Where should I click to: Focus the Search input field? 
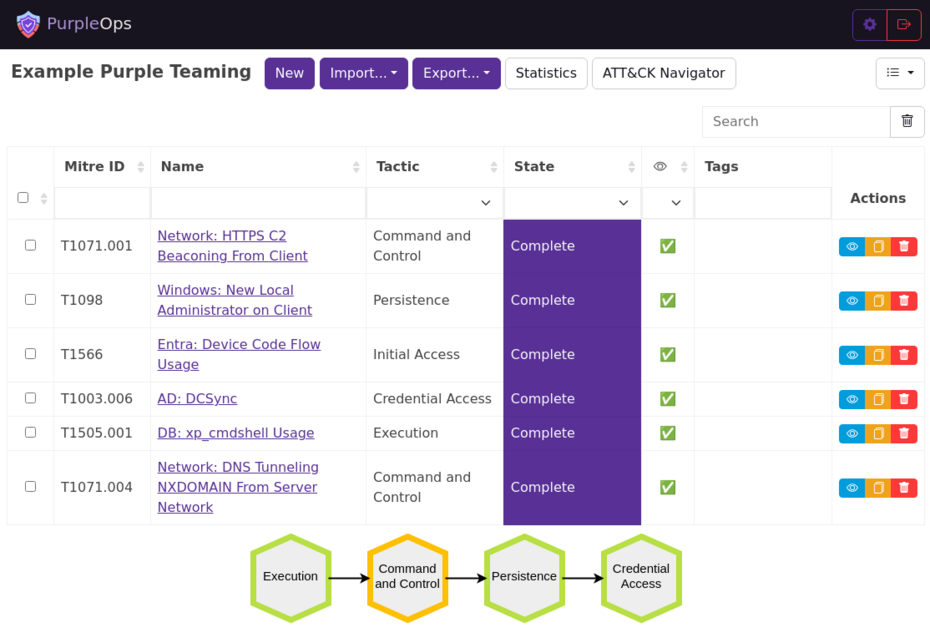[795, 121]
